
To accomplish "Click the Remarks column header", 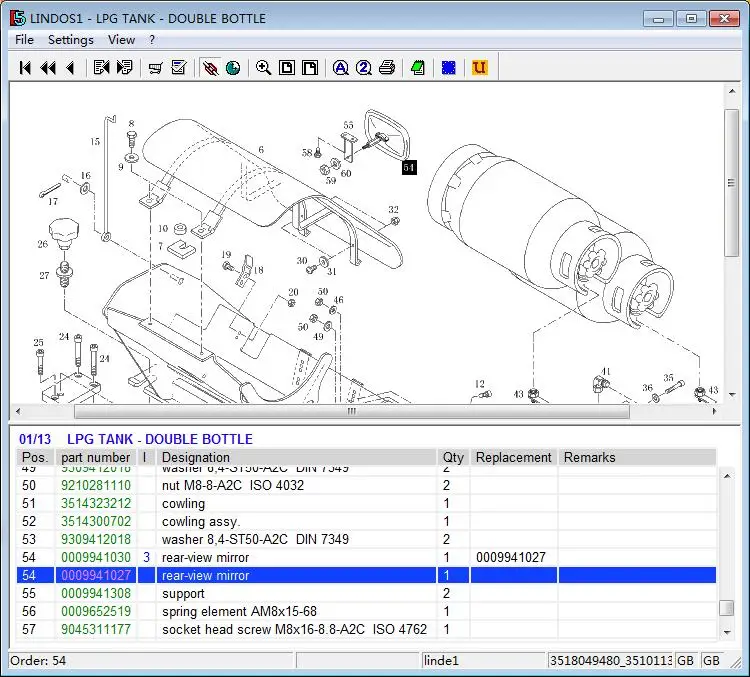I will pyautogui.click(x=637, y=457).
